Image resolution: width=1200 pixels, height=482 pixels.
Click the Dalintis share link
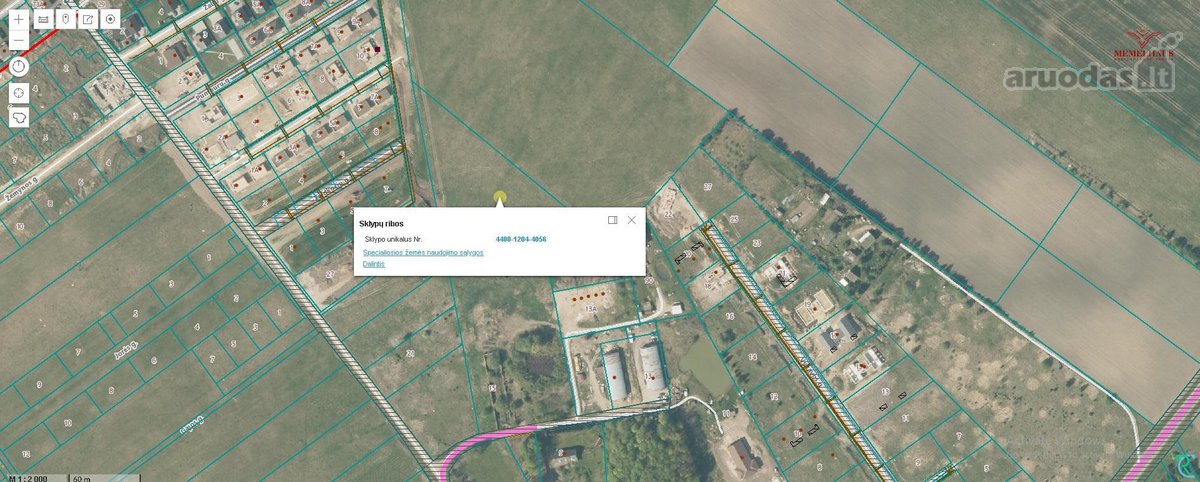pyautogui.click(x=373, y=265)
